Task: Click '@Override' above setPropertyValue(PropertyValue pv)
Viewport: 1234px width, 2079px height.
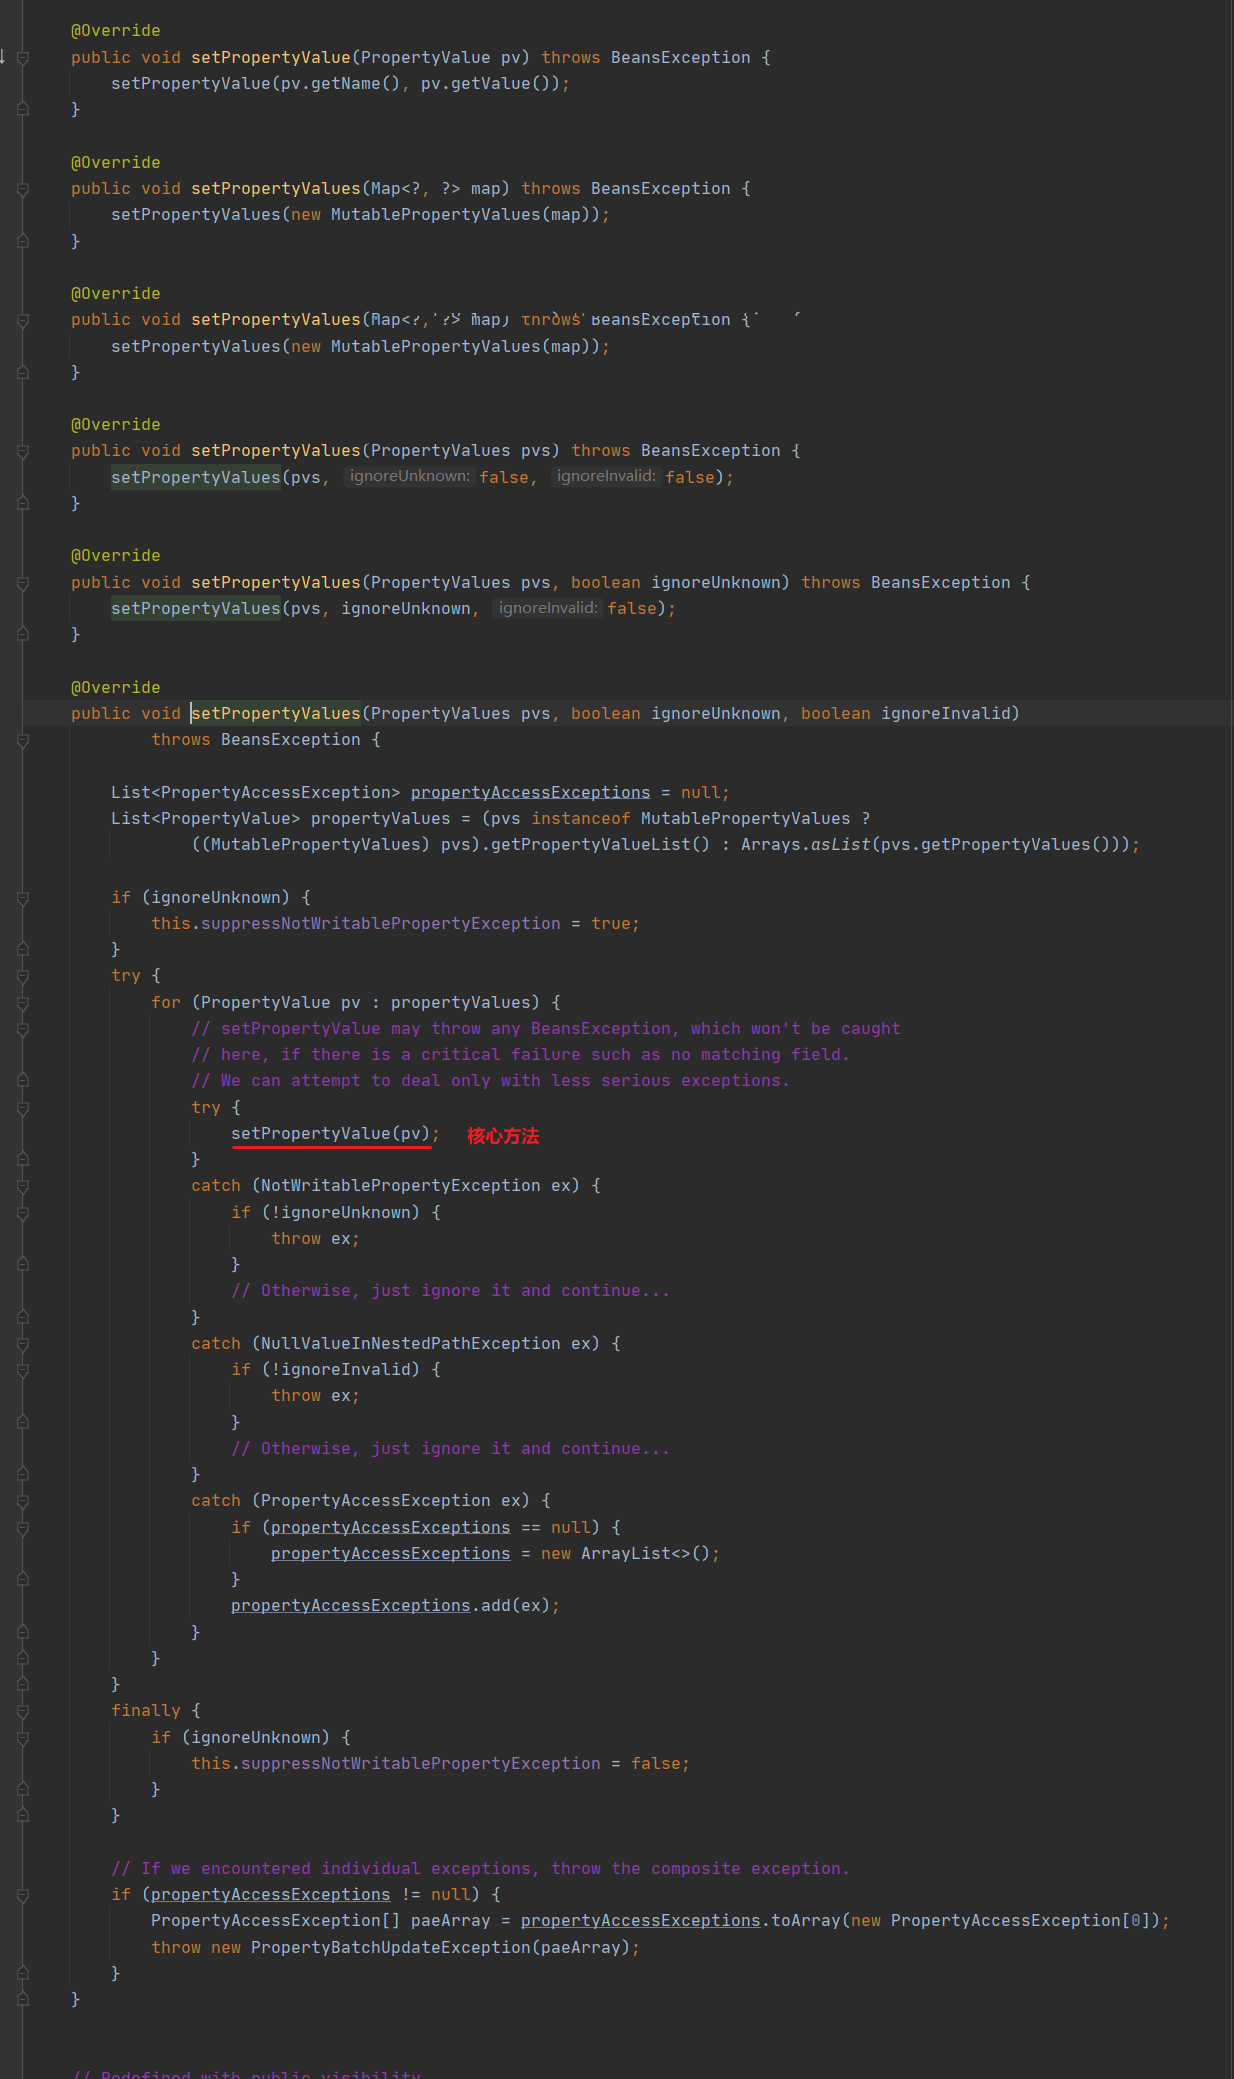Action: [x=115, y=31]
